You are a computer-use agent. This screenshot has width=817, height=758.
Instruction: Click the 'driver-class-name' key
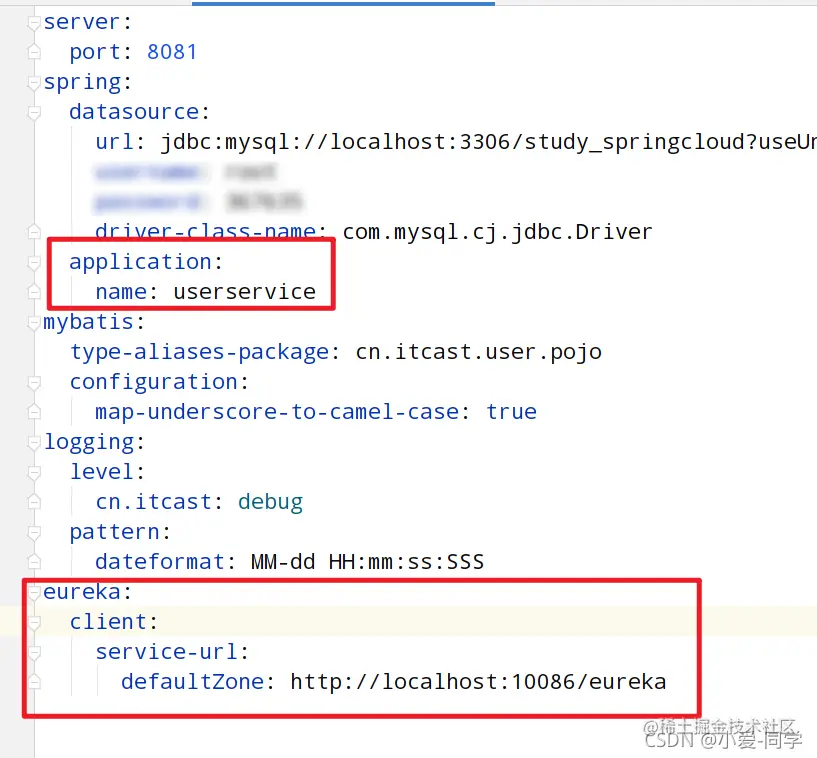pos(205,231)
